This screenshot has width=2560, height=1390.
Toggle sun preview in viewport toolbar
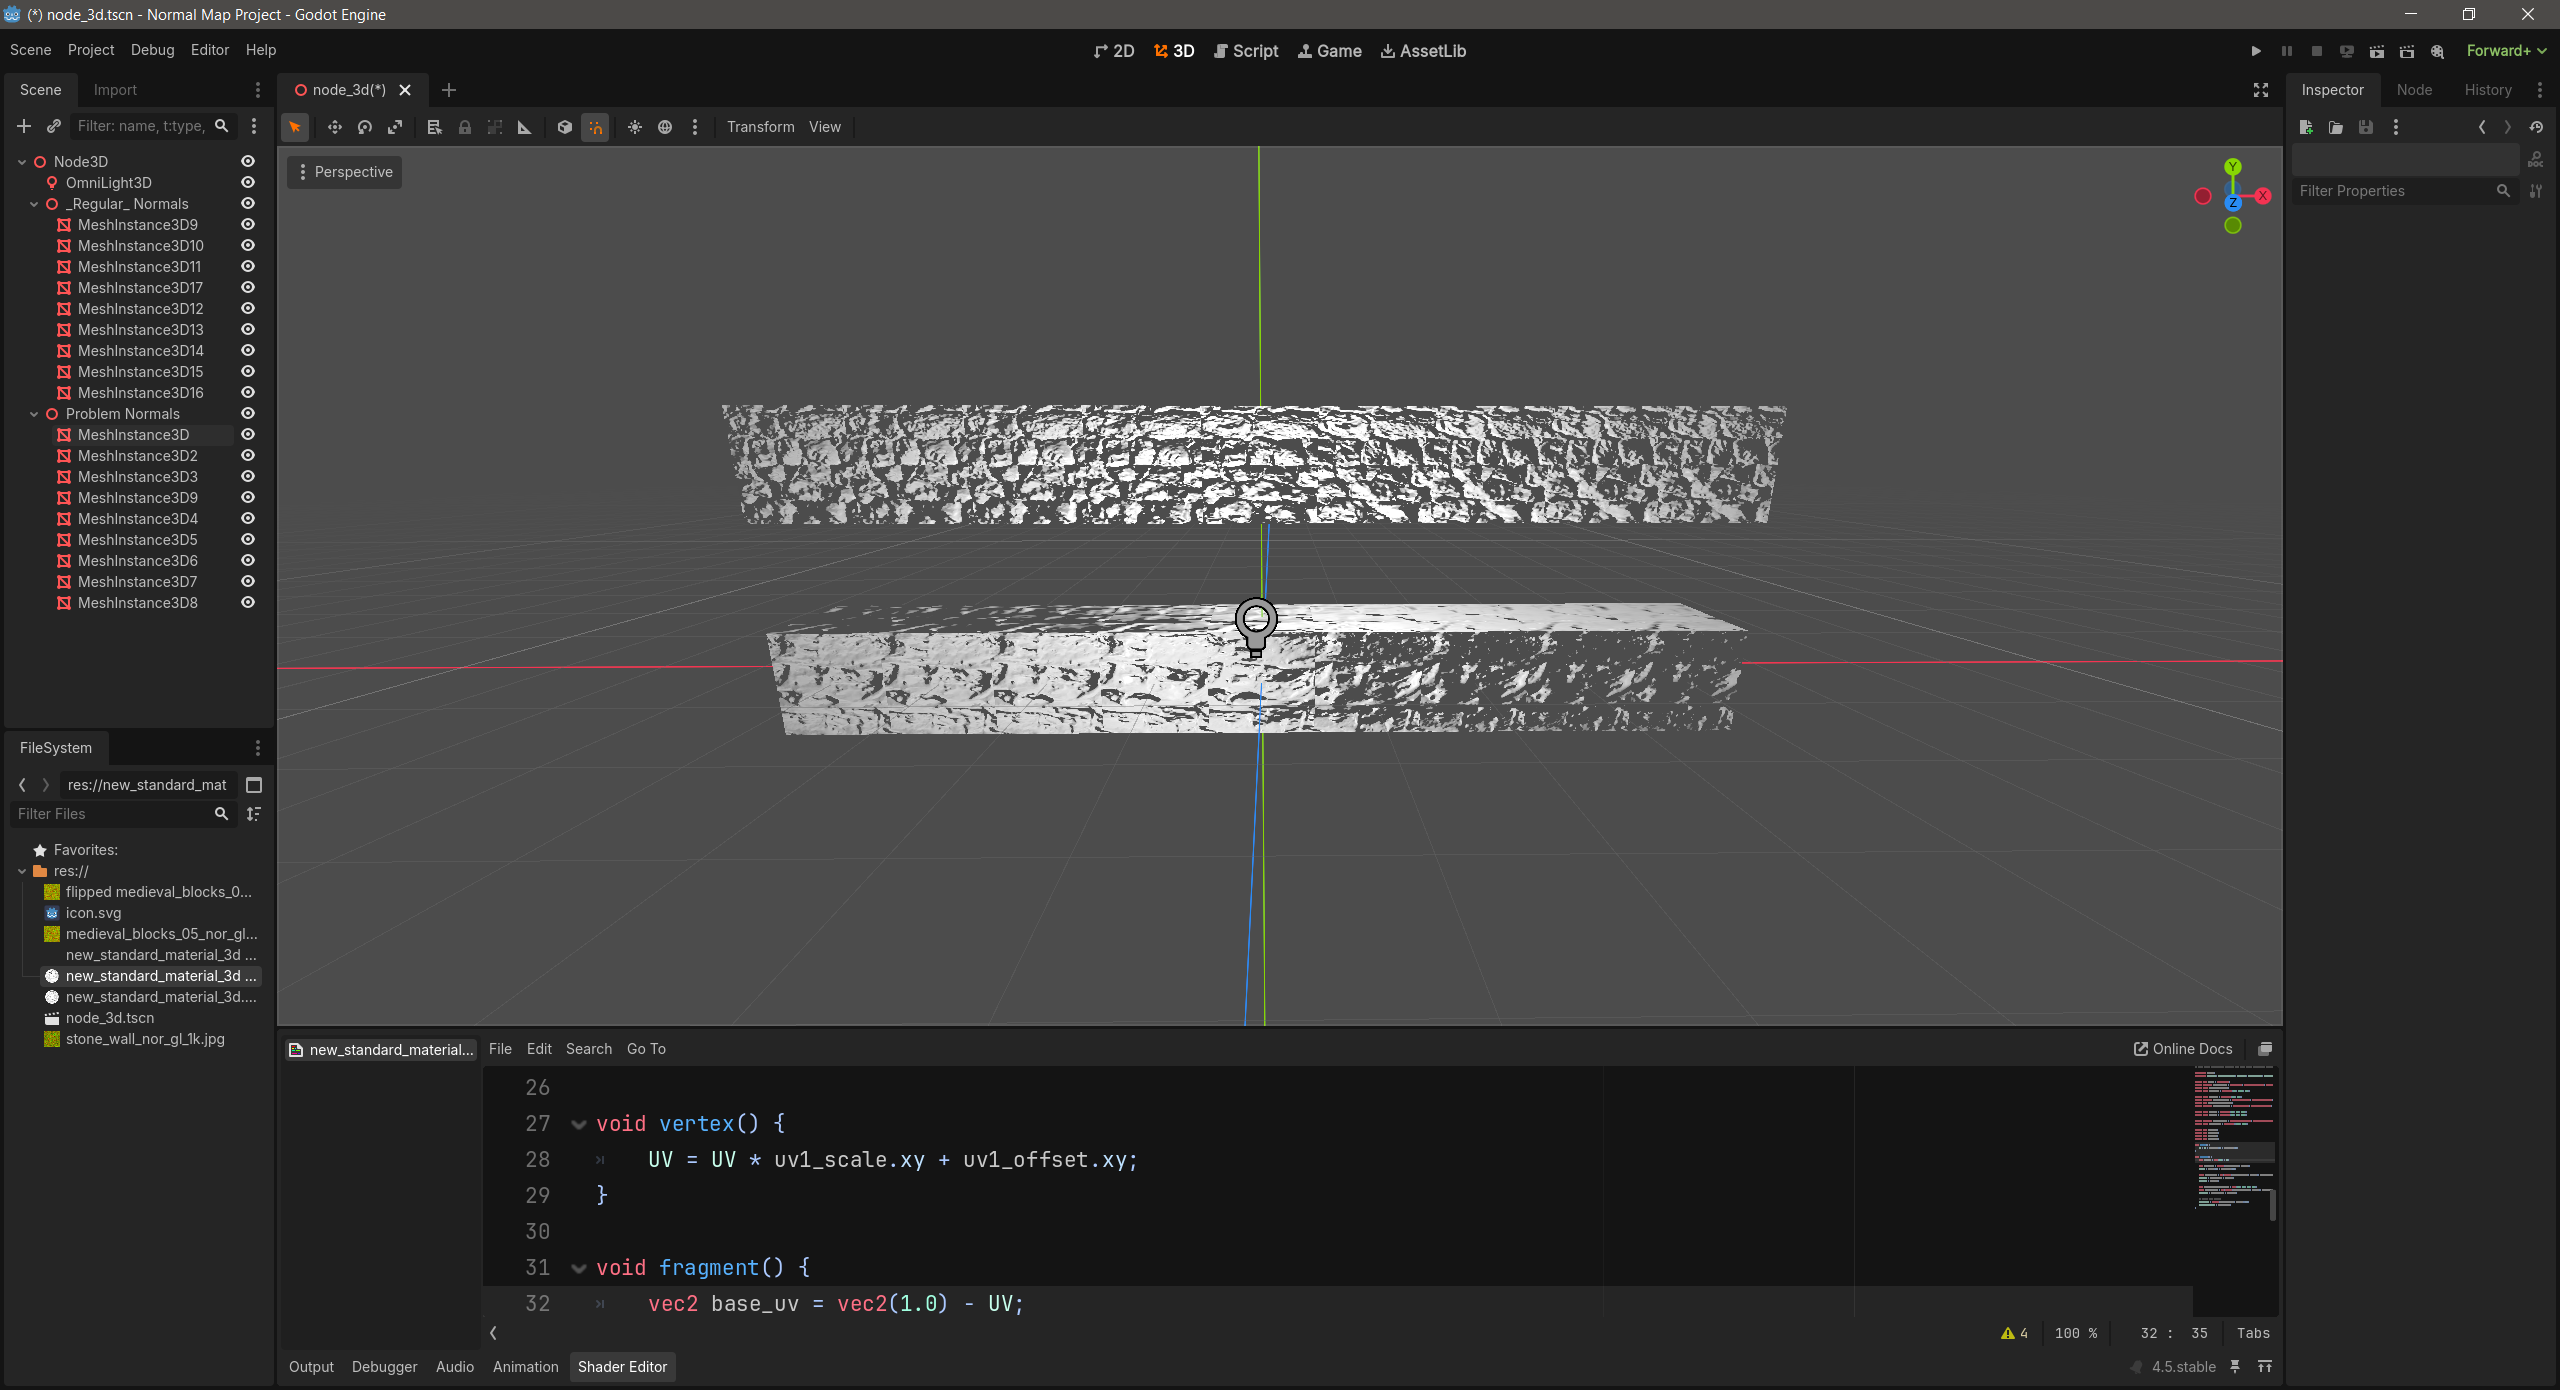click(635, 127)
